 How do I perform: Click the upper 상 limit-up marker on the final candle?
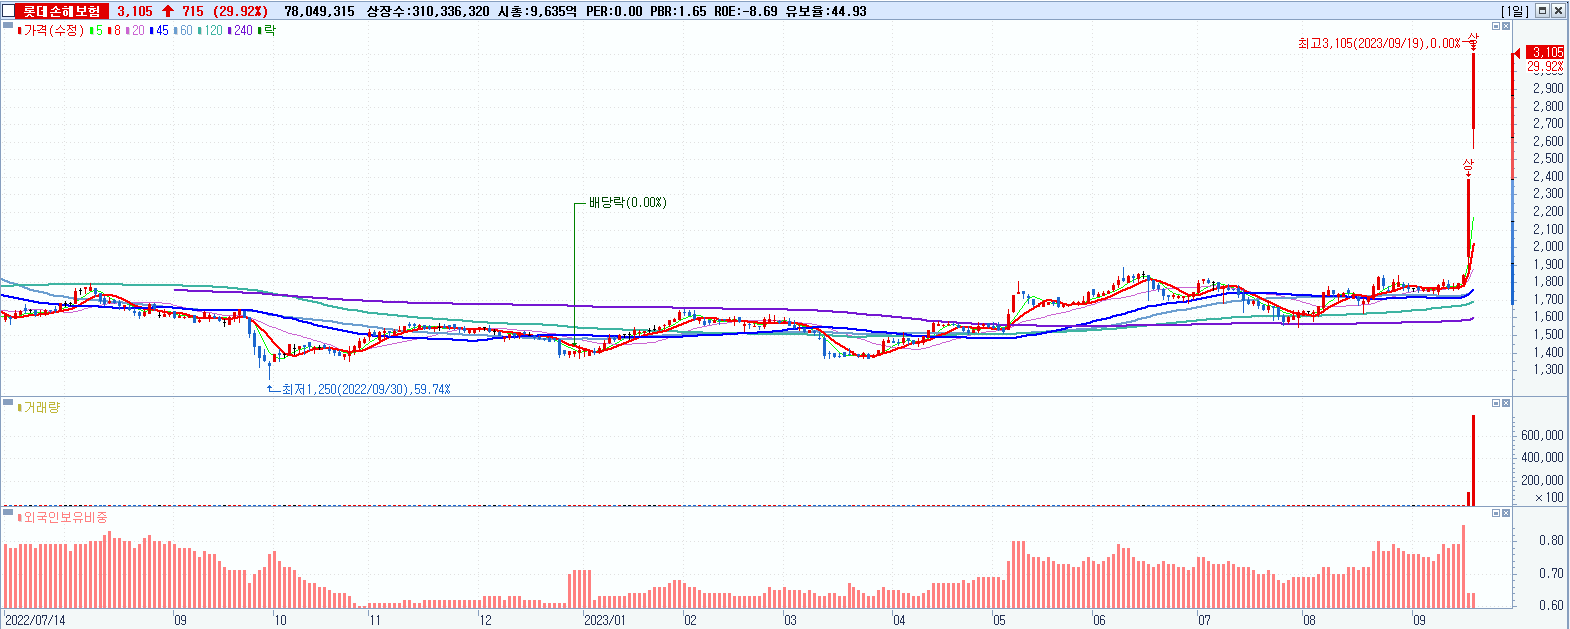click(x=1473, y=41)
